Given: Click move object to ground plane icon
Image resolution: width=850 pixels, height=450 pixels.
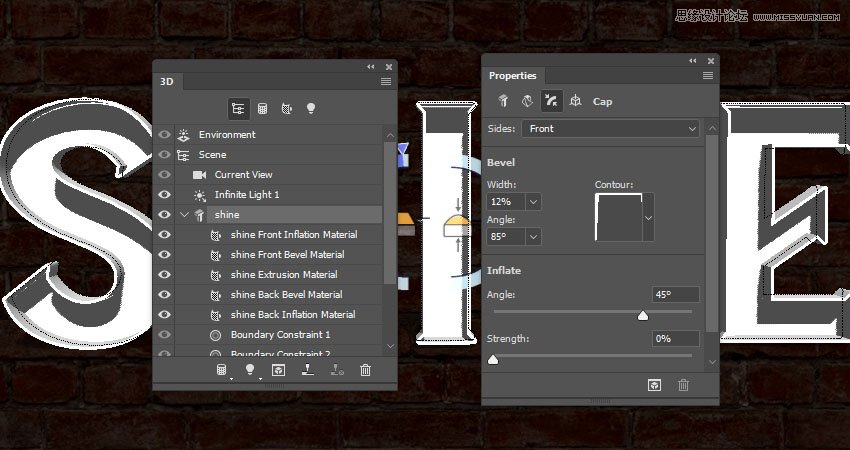Looking at the screenshot, I should click(x=307, y=370).
